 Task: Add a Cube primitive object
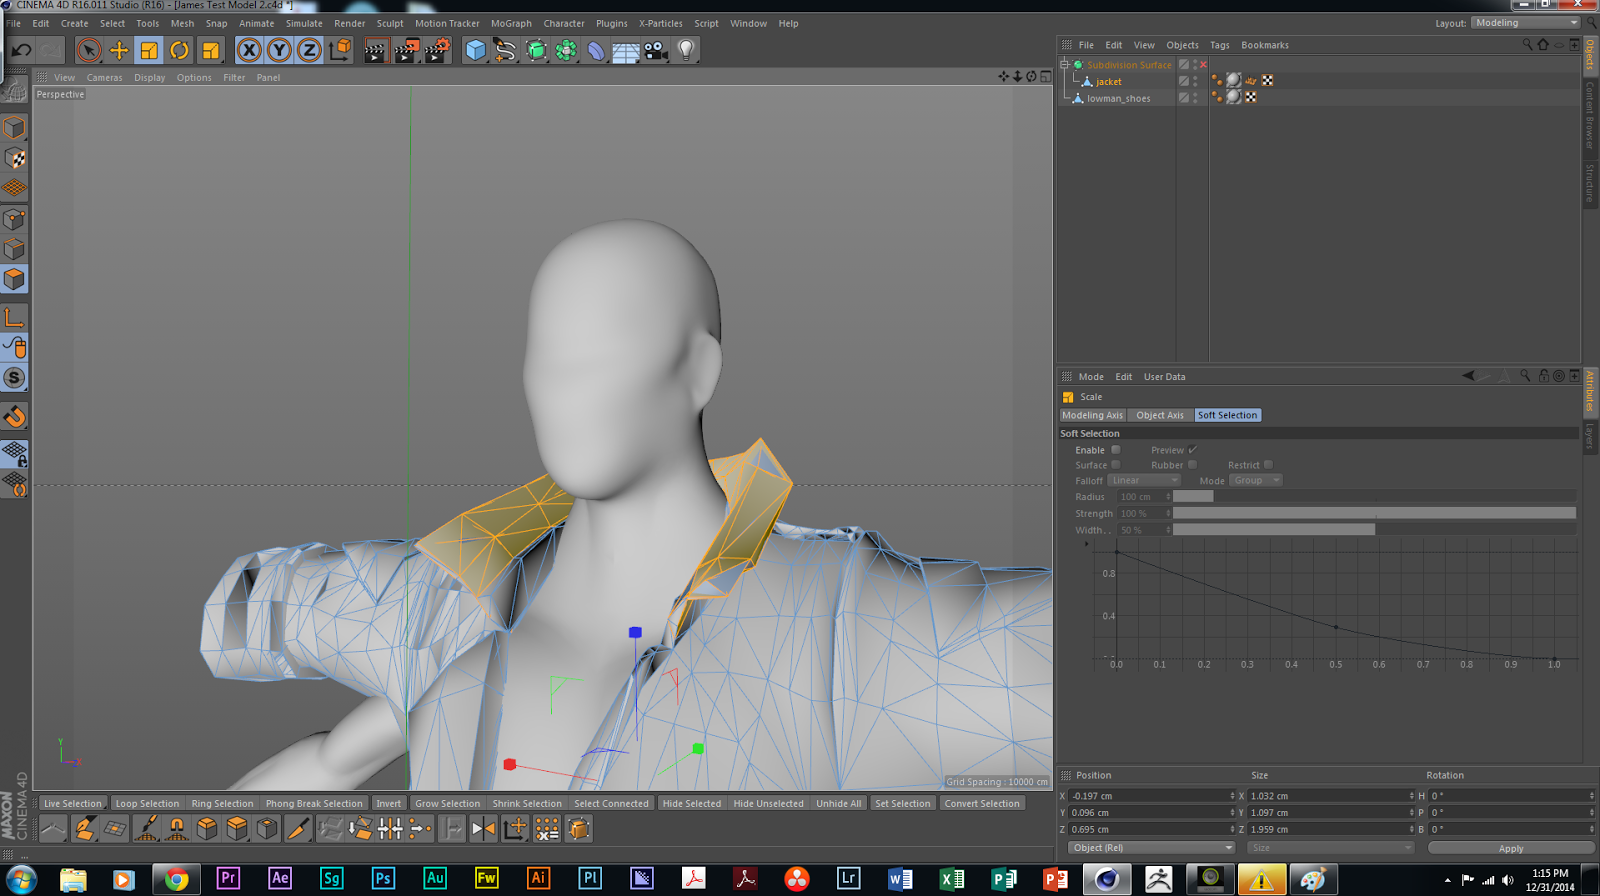click(475, 50)
